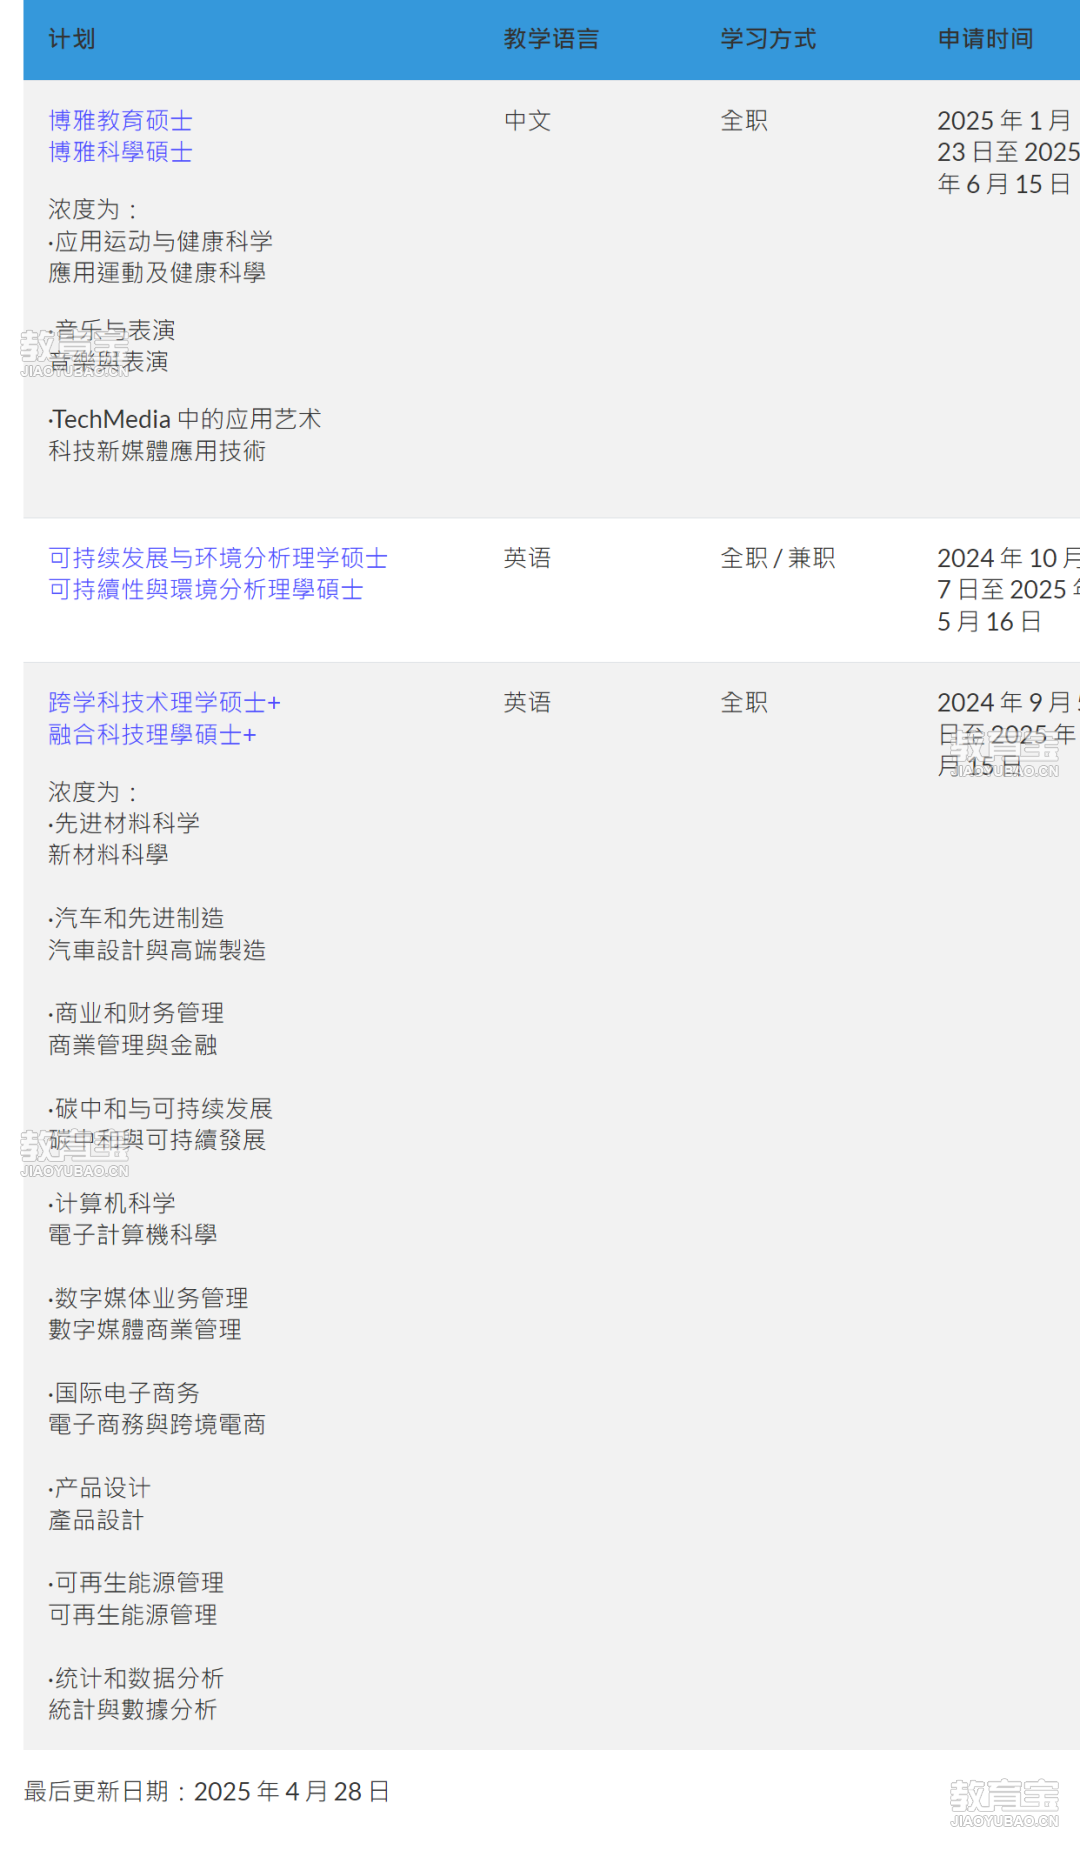This screenshot has width=1080, height=1850.
Task: Select 音乐与表演 concentration text
Action: [115, 331]
